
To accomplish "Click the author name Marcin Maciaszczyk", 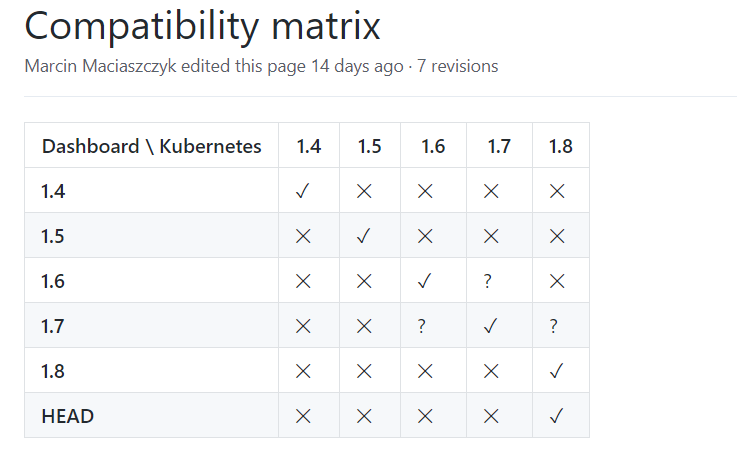I will (101, 66).
